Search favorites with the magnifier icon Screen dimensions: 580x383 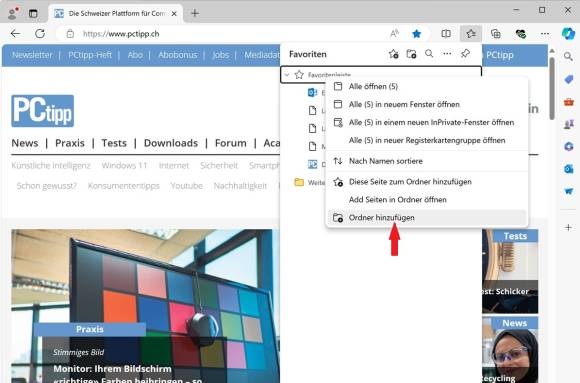(429, 54)
